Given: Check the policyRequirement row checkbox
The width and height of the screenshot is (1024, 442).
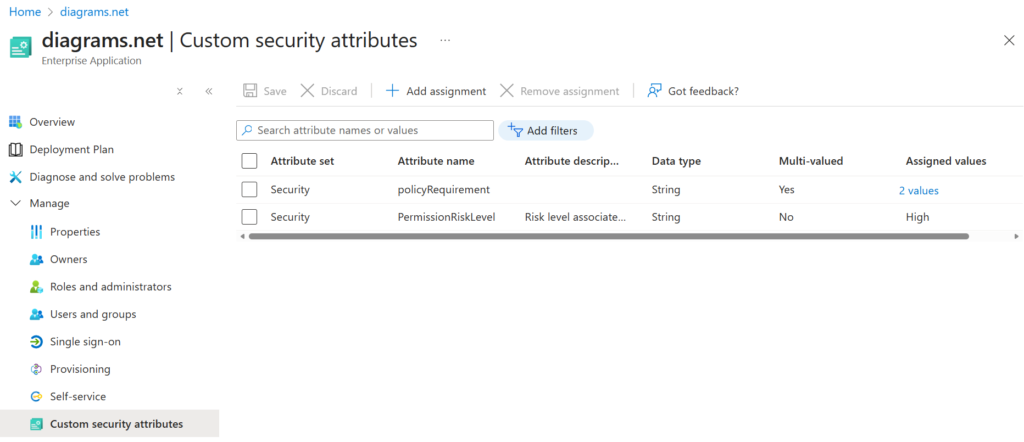Looking at the screenshot, I should click(x=250, y=190).
